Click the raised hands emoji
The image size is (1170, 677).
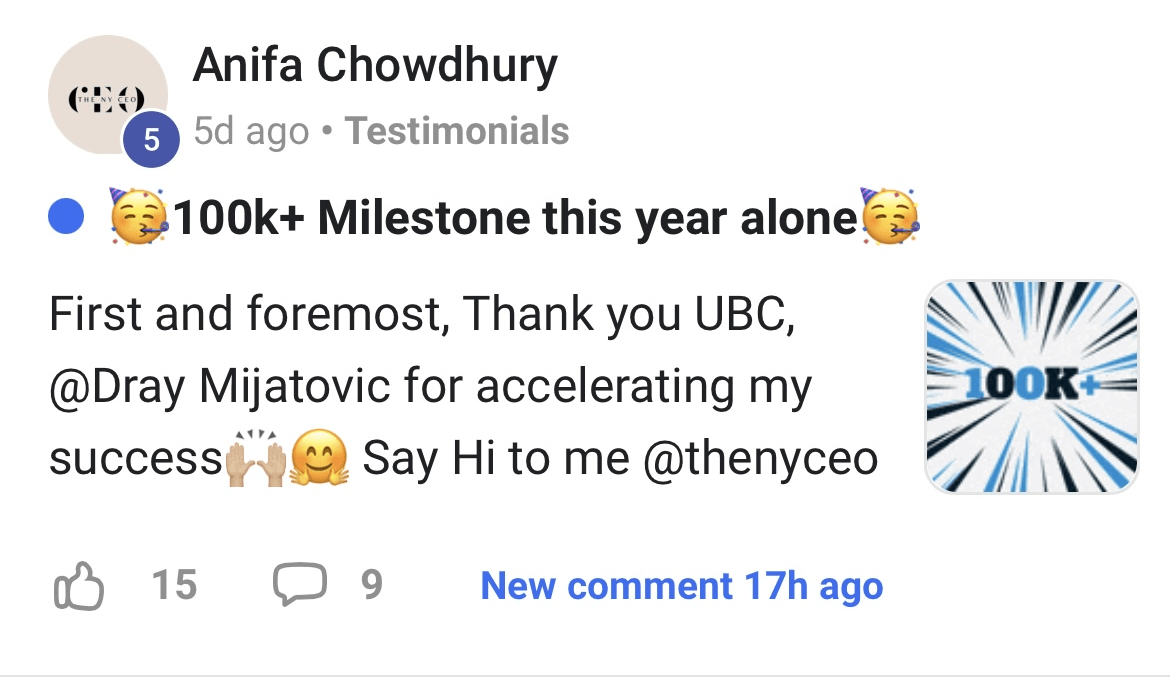point(258,460)
